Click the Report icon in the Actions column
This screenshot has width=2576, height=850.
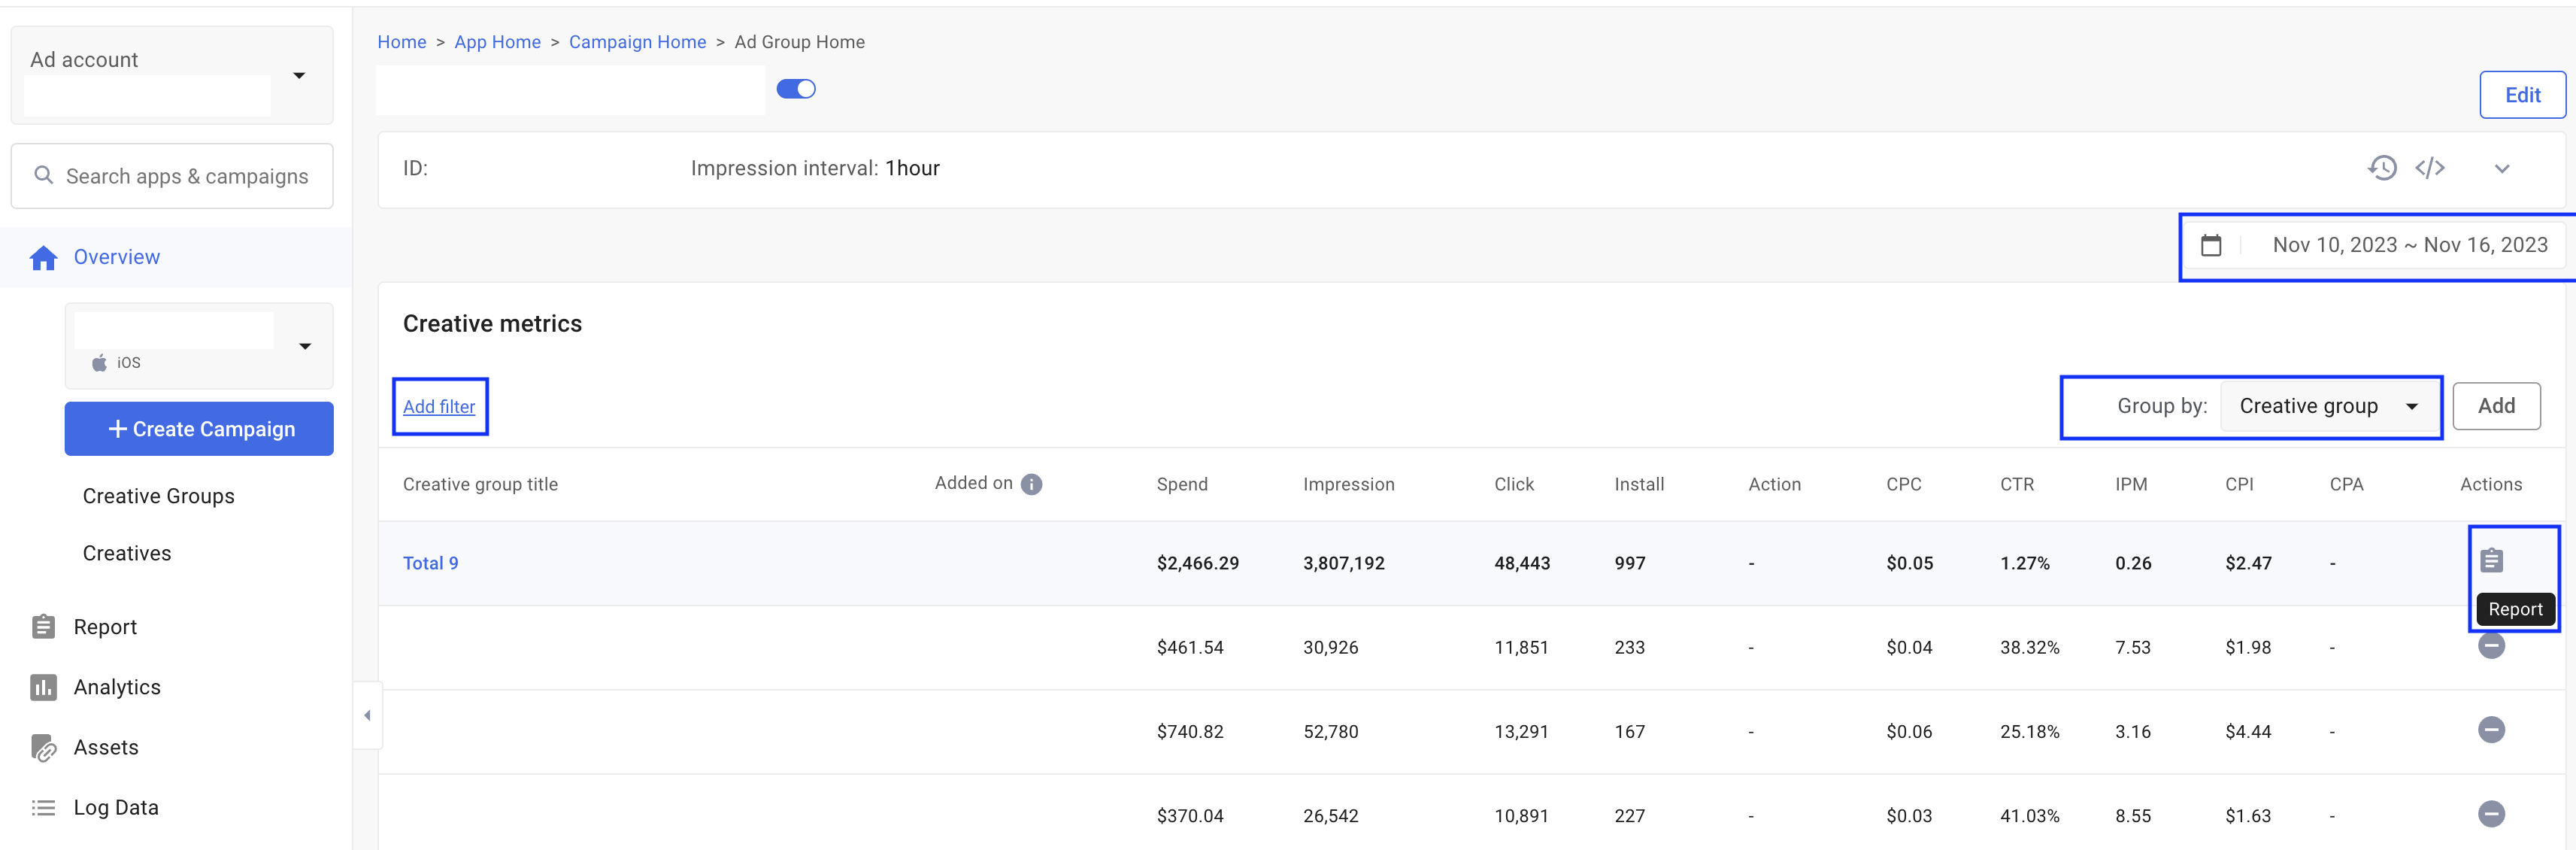click(2492, 560)
